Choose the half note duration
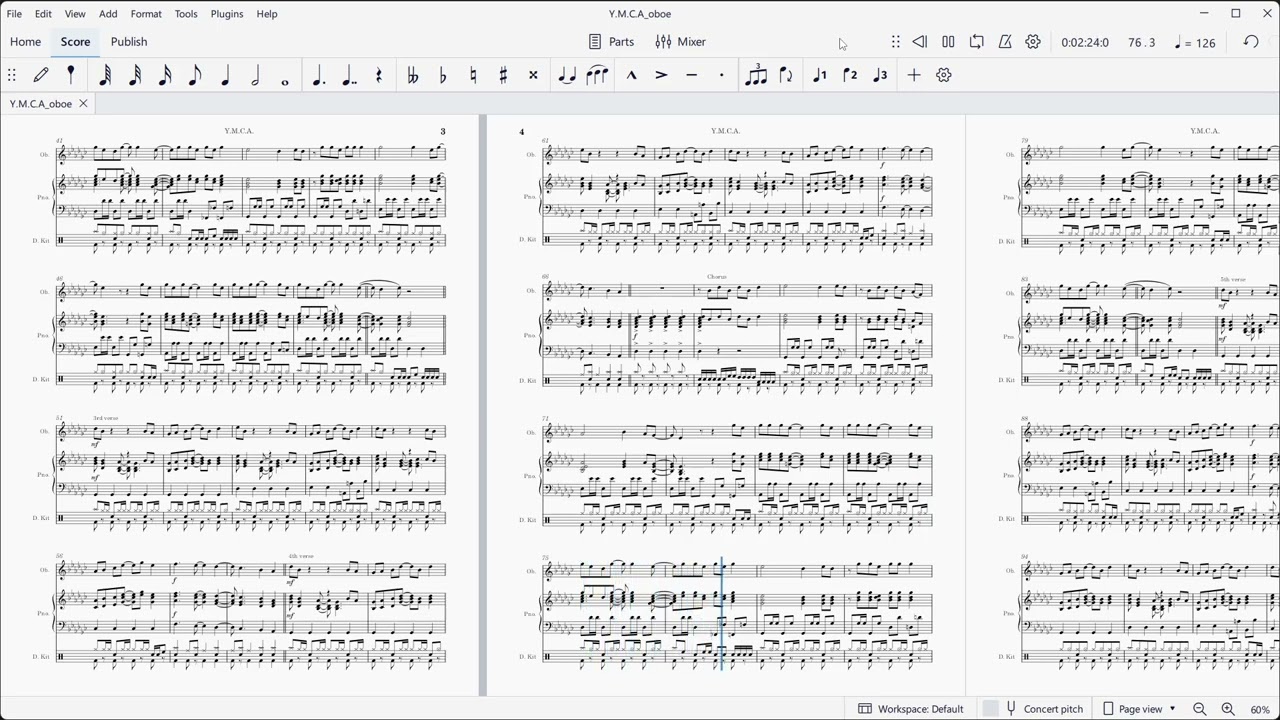 click(255, 75)
